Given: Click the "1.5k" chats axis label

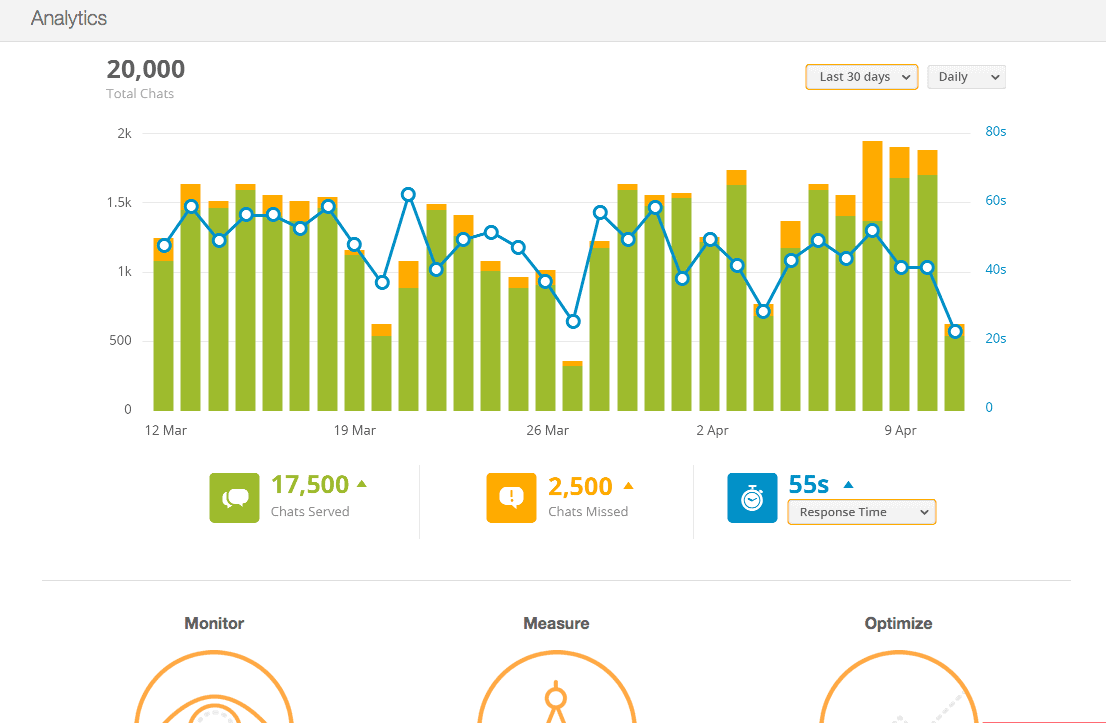Looking at the screenshot, I should (x=117, y=202).
